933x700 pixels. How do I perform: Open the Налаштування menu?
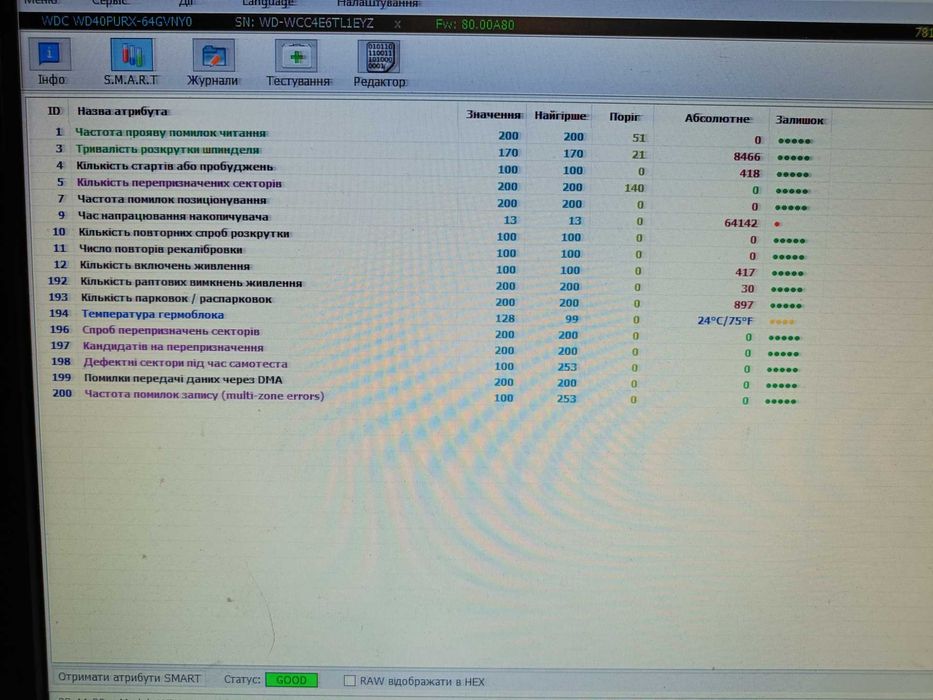[x=377, y=4]
